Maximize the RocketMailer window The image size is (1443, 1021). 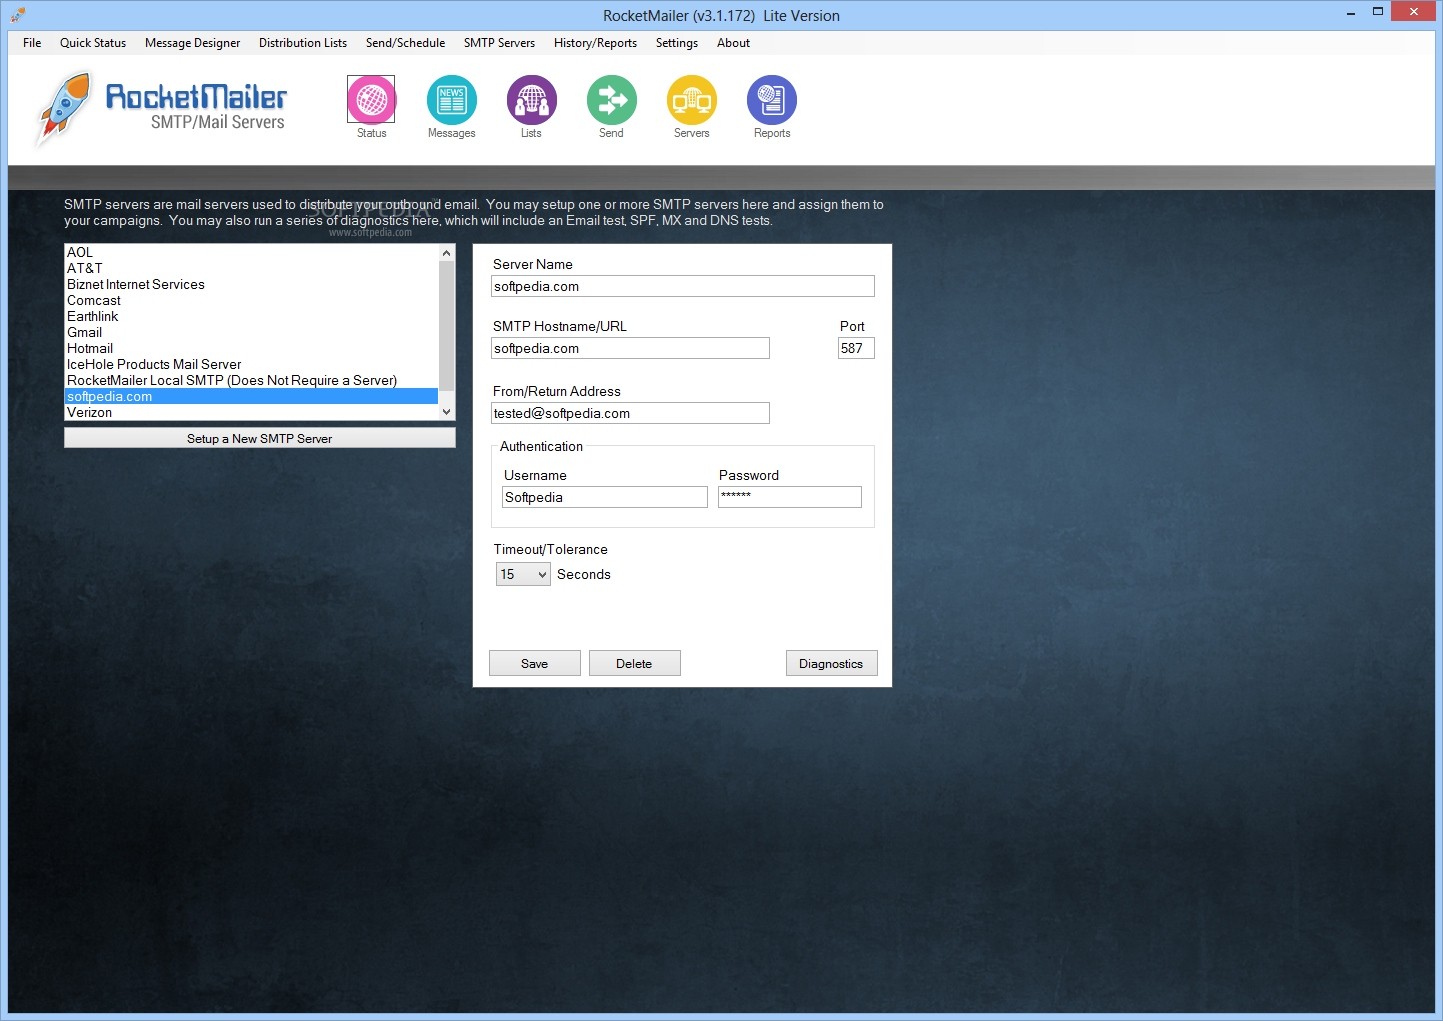click(1378, 12)
